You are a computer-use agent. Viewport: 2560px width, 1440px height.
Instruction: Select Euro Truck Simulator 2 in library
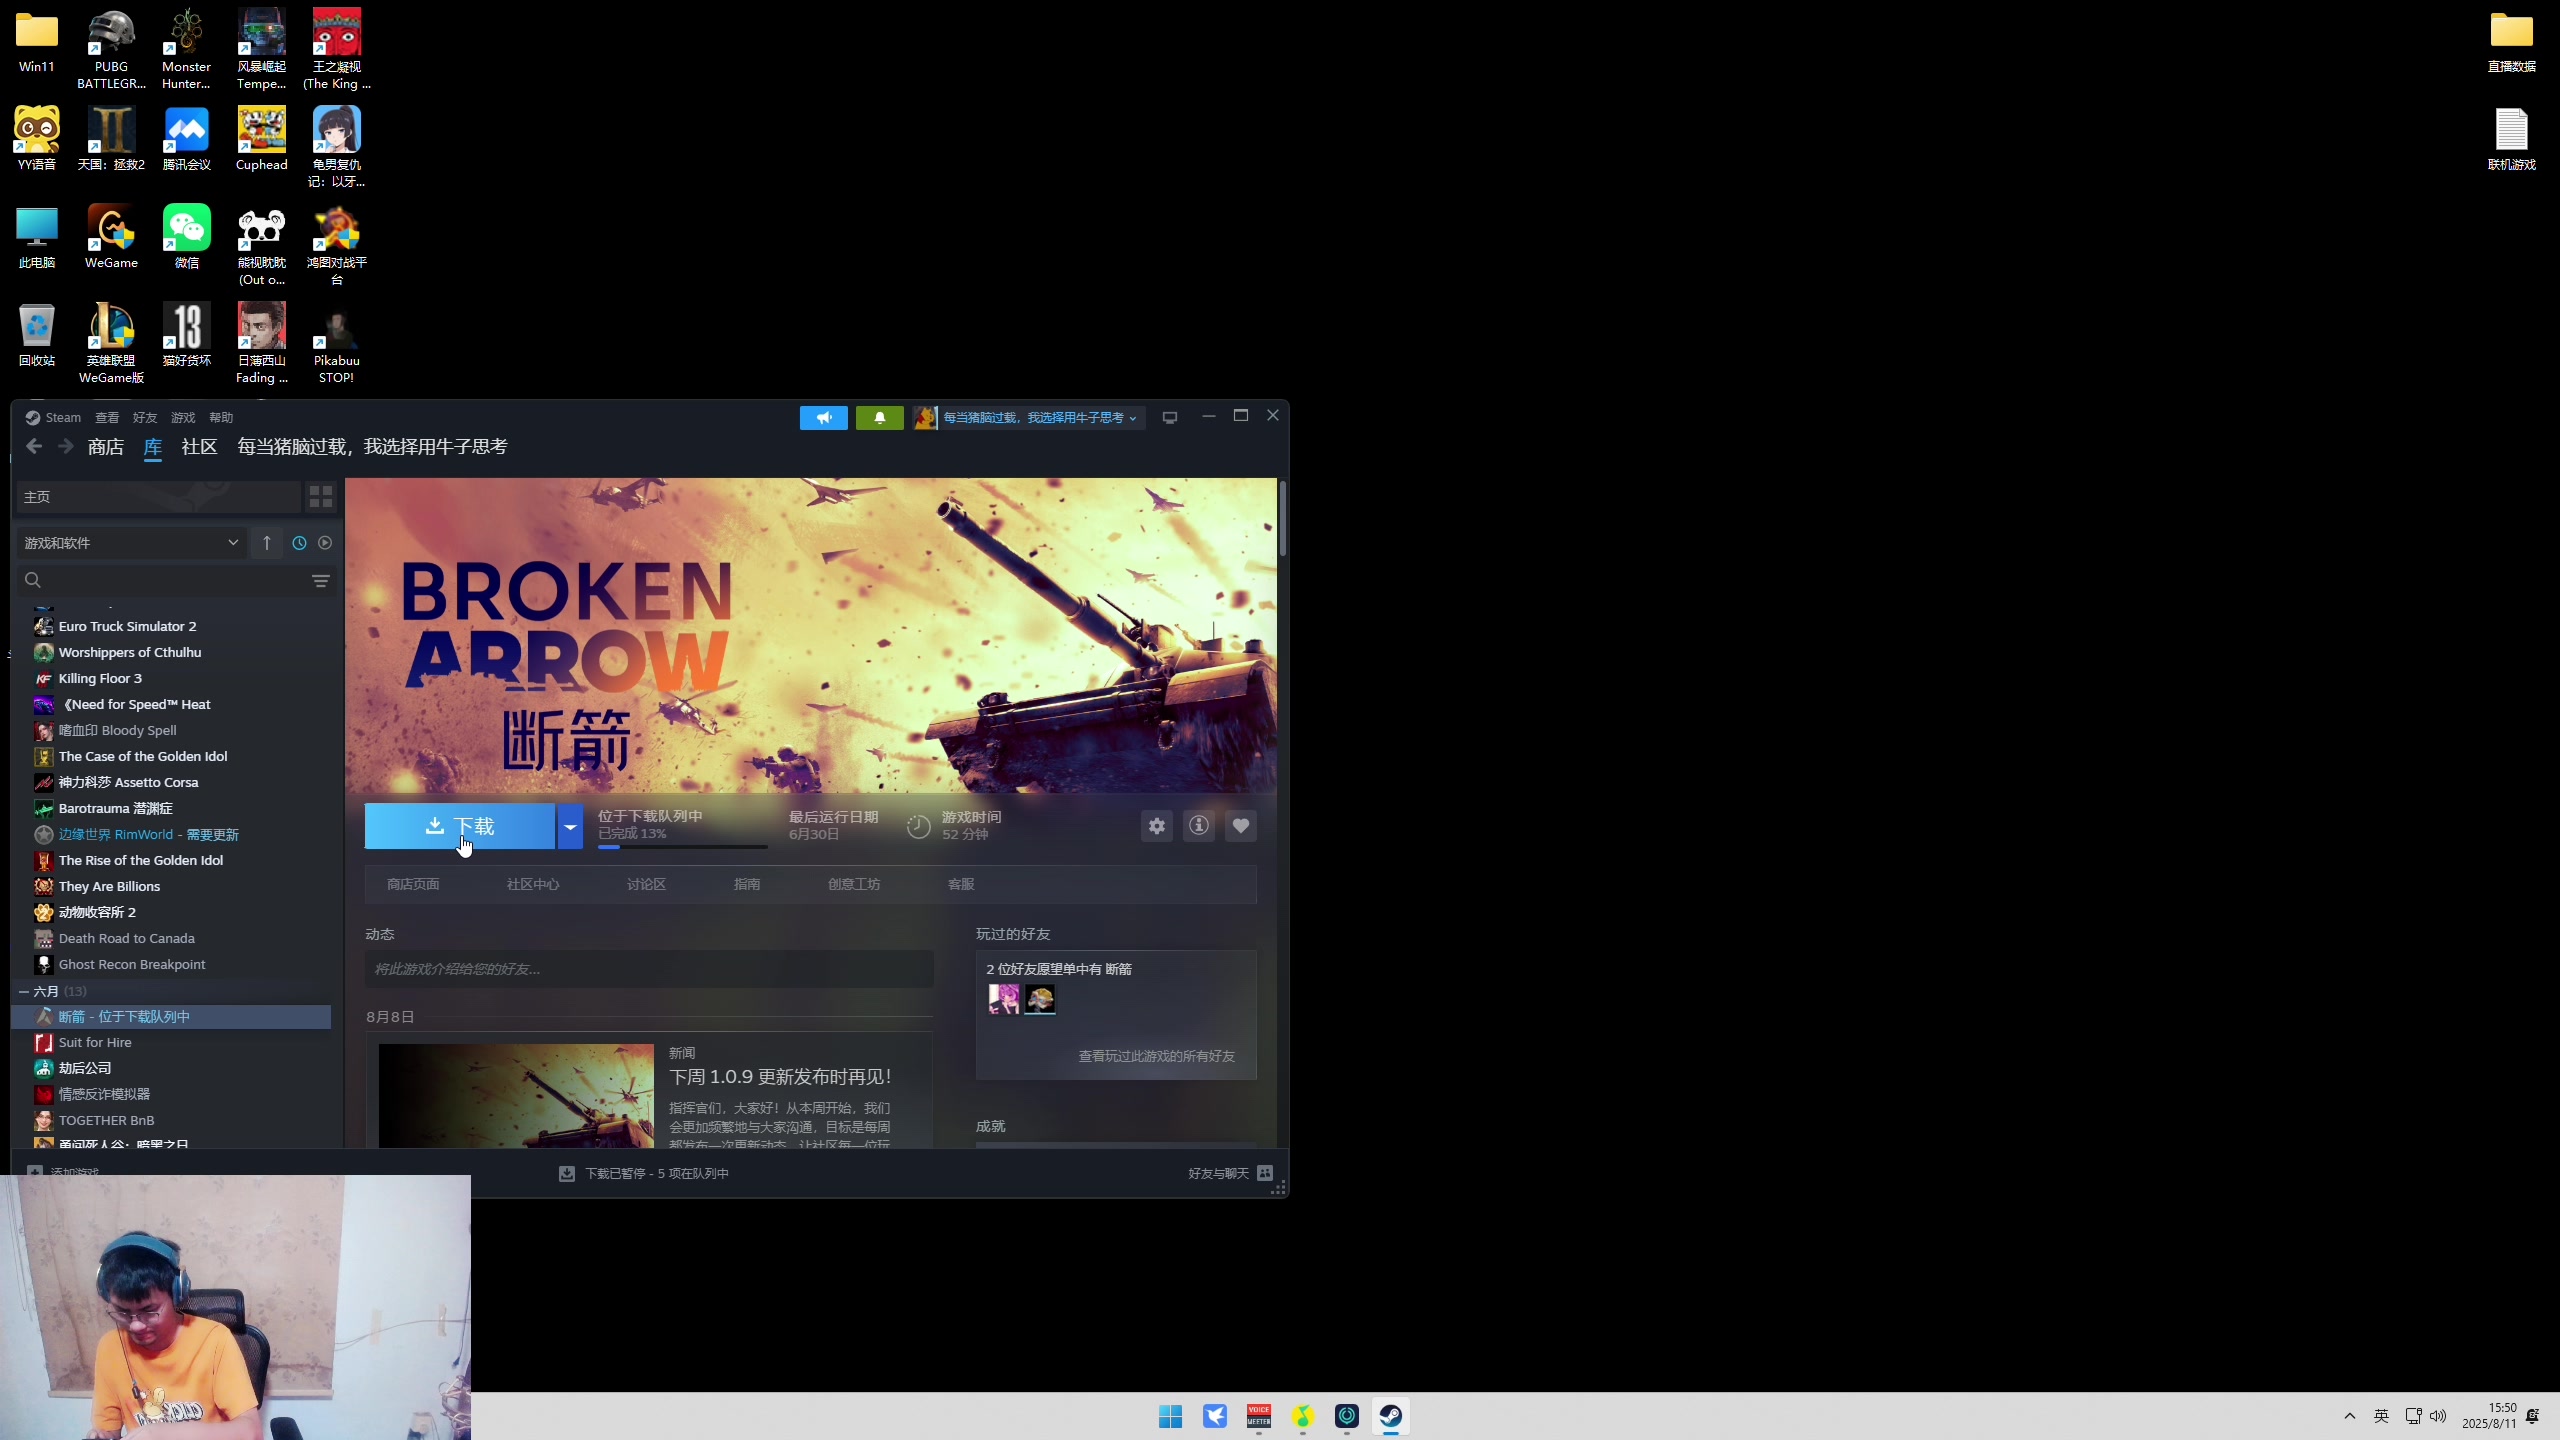127,627
